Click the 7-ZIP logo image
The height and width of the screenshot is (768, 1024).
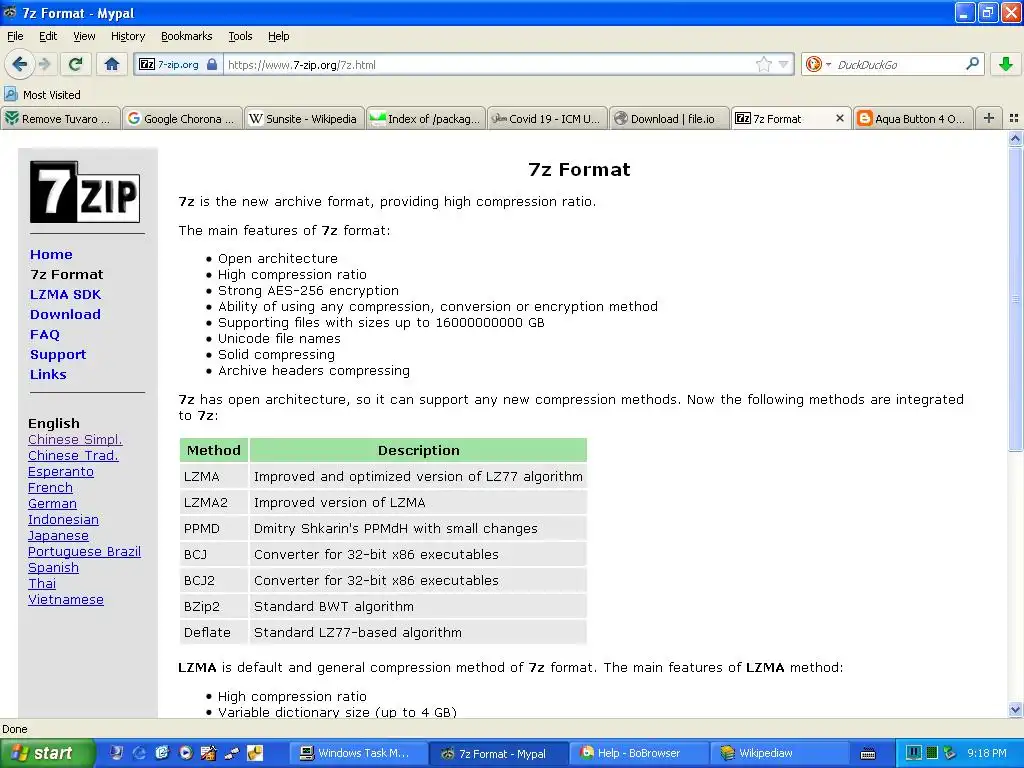pyautogui.click(x=85, y=192)
